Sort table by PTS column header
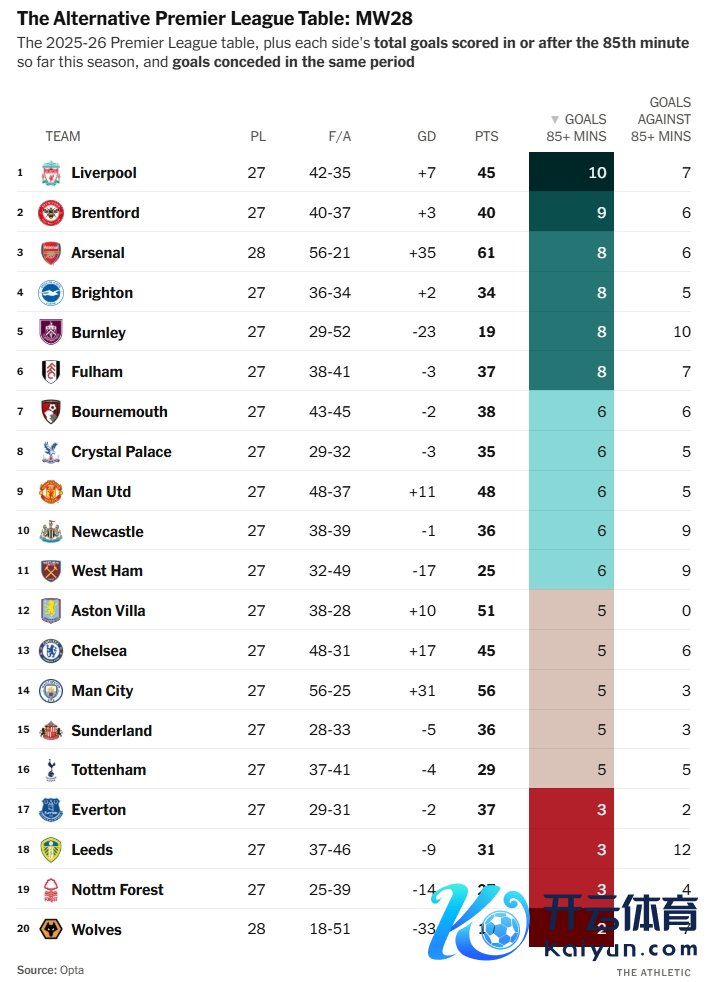 486,136
